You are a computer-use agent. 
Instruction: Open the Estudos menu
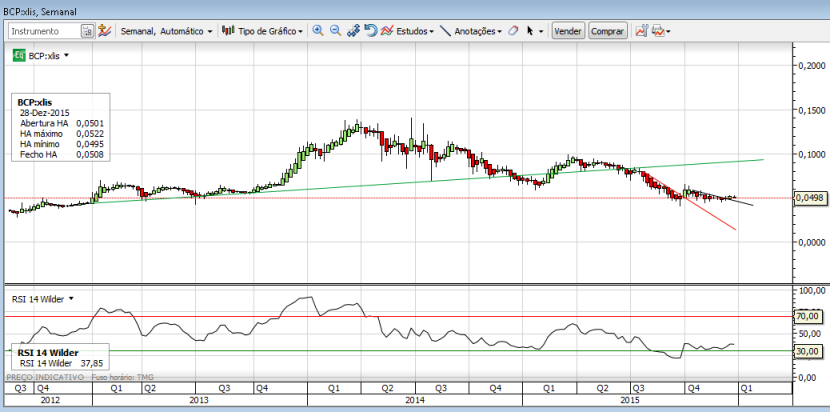[407, 31]
